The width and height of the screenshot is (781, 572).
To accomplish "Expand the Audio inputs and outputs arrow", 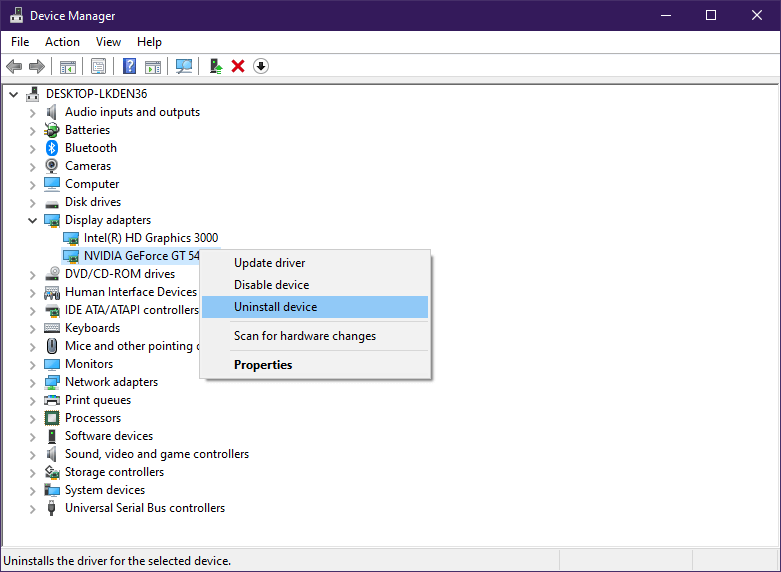I will click(x=32, y=113).
